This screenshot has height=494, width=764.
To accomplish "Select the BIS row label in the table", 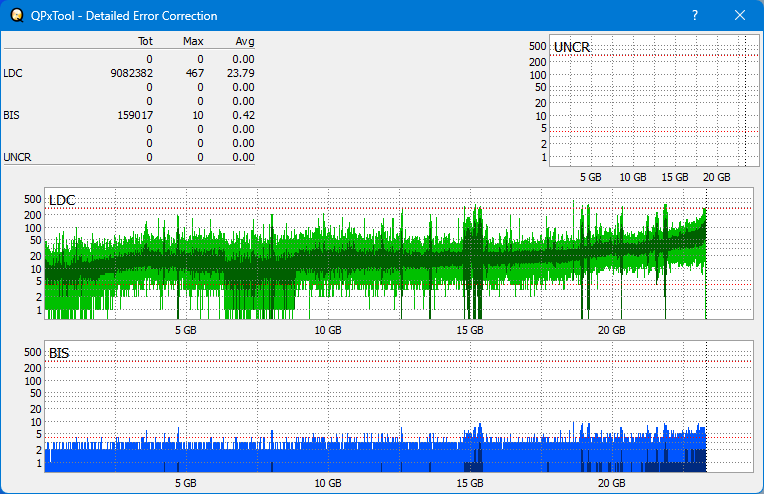I will [11, 115].
